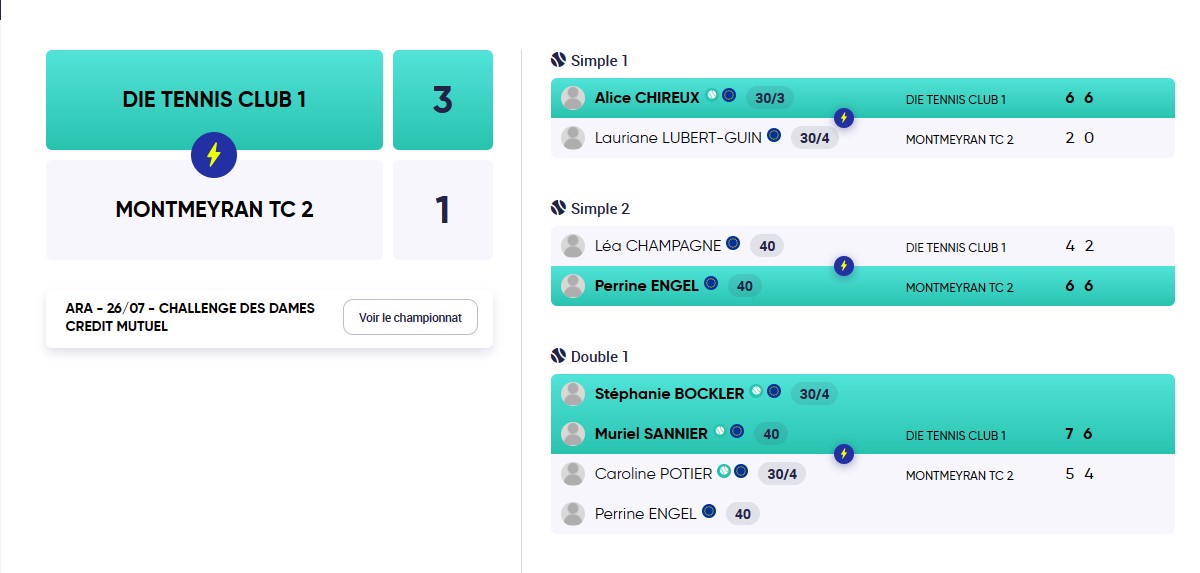Open Stéphanie BOCKLER player name
This screenshot has width=1200, height=573.
[669, 394]
